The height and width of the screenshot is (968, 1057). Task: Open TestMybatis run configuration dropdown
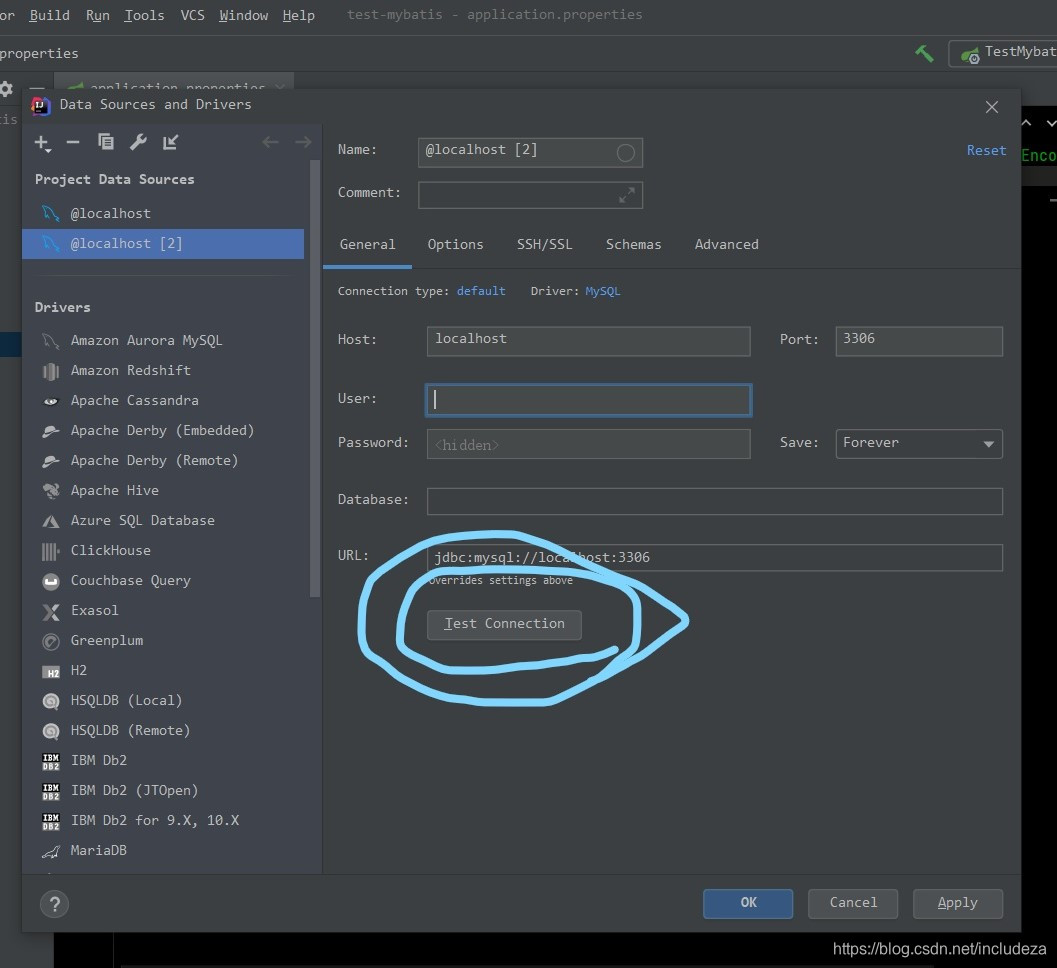point(1004,53)
